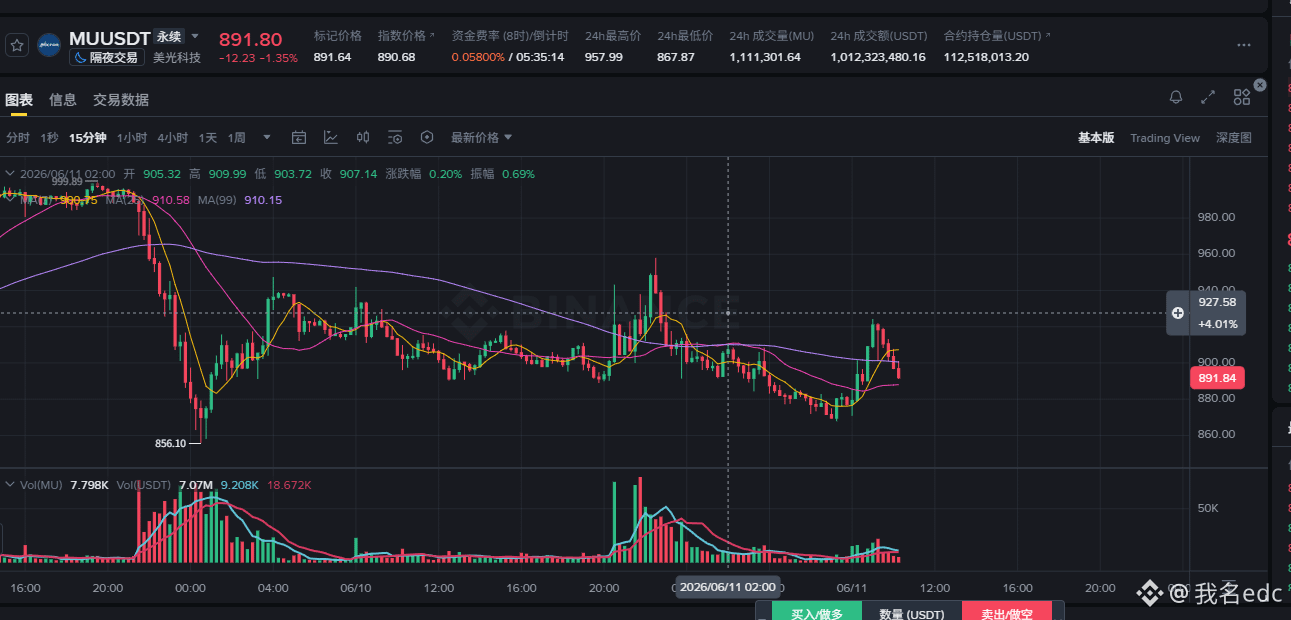
Task: Click the 2026/06/11 02:00 crosshair date label
Action: coord(727,588)
